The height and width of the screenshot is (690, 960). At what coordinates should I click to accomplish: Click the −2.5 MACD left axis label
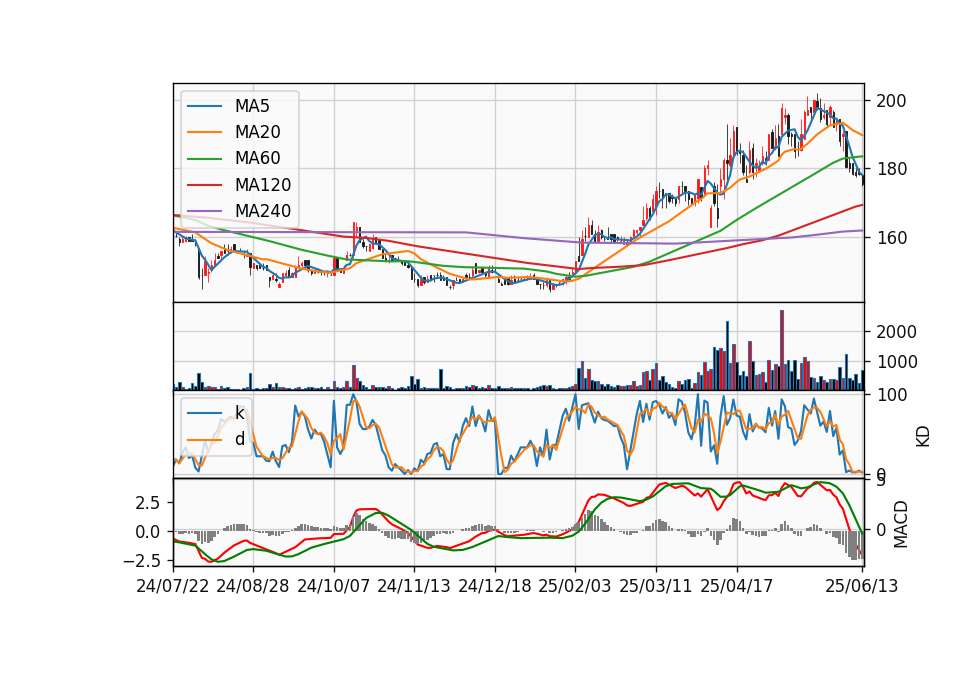click(141, 560)
